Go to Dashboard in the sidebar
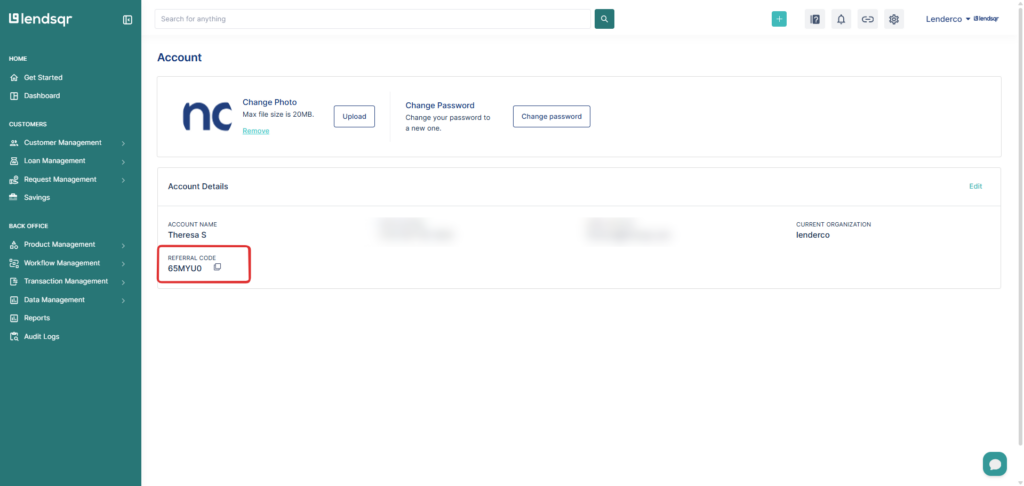 (x=42, y=96)
